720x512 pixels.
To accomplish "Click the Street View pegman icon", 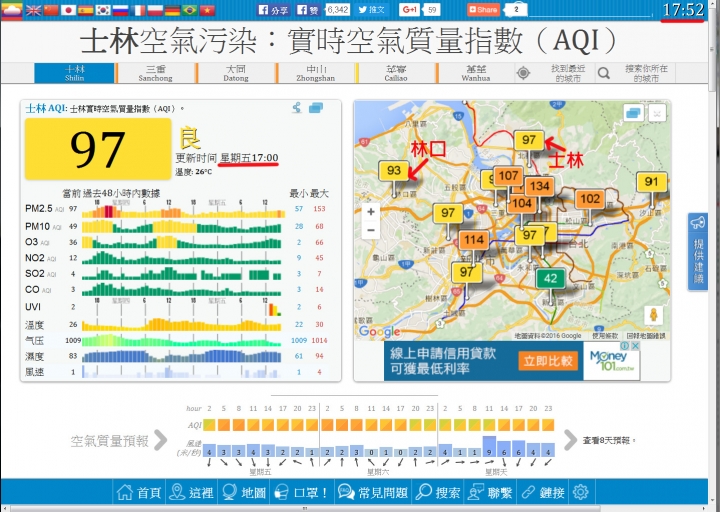I will pyautogui.click(x=653, y=315).
